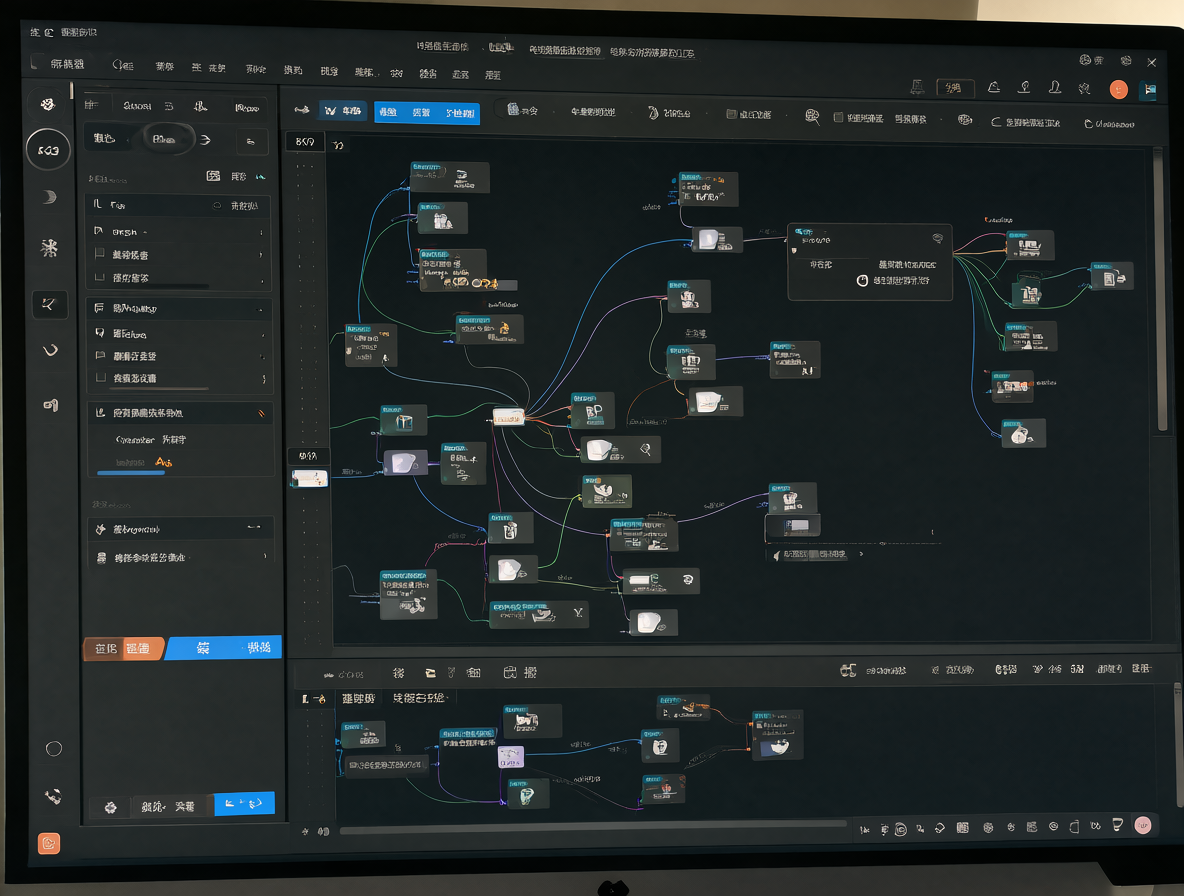Open the round numbered badge in left sidebar
This screenshot has height=896, width=1184.
tap(48, 149)
